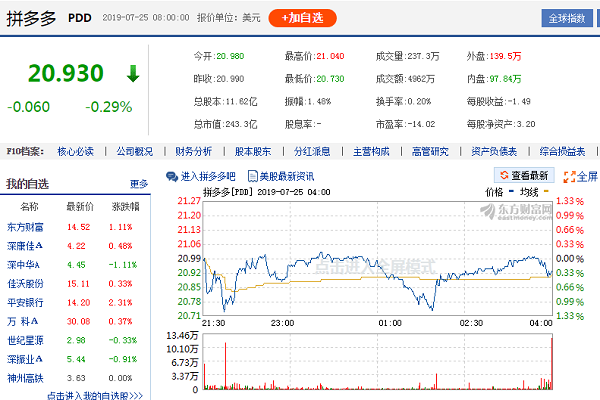Click the chat bubble icon beside 进入拼多多吧

[x=172, y=176]
